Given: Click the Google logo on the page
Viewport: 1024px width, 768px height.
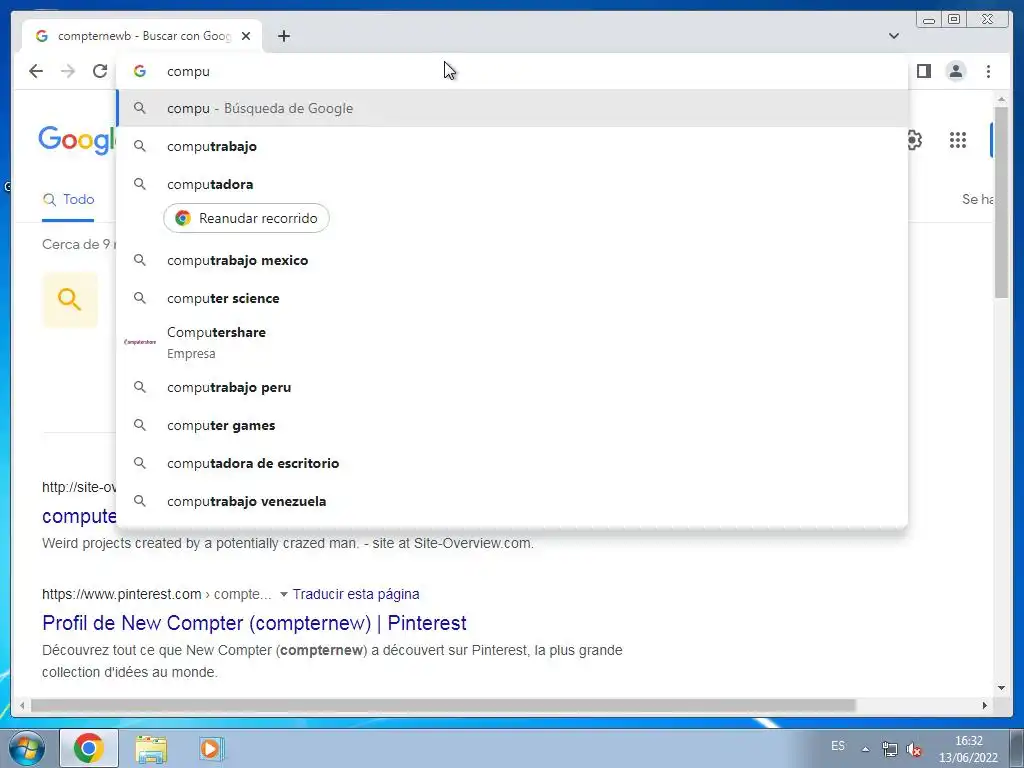Looking at the screenshot, I should [x=77, y=140].
